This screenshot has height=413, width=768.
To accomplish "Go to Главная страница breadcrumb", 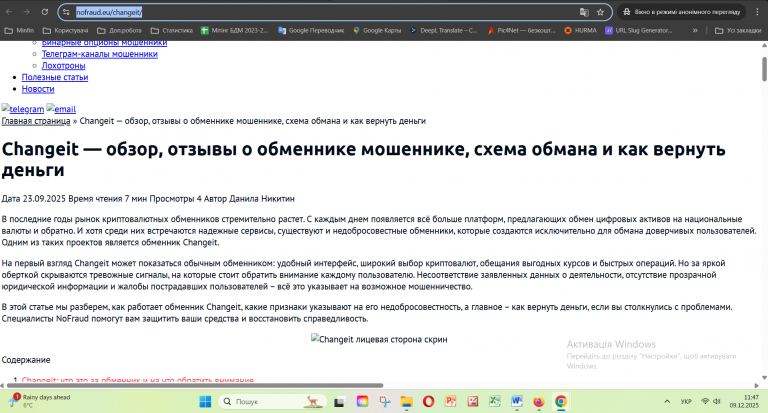I will (x=36, y=121).
